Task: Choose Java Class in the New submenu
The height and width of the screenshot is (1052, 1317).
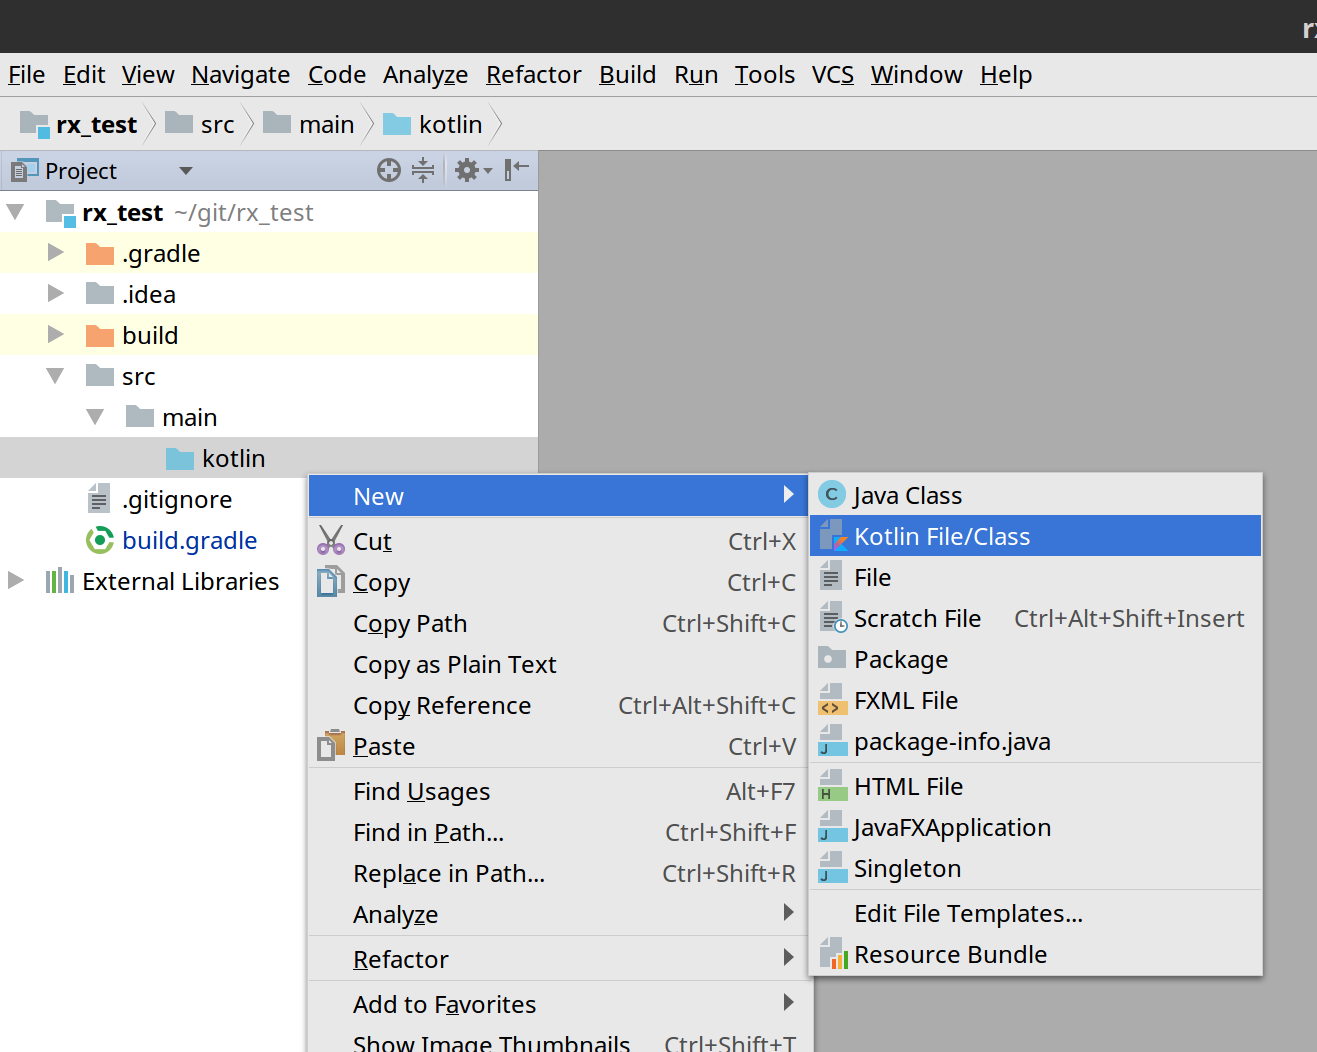Action: pos(908,494)
